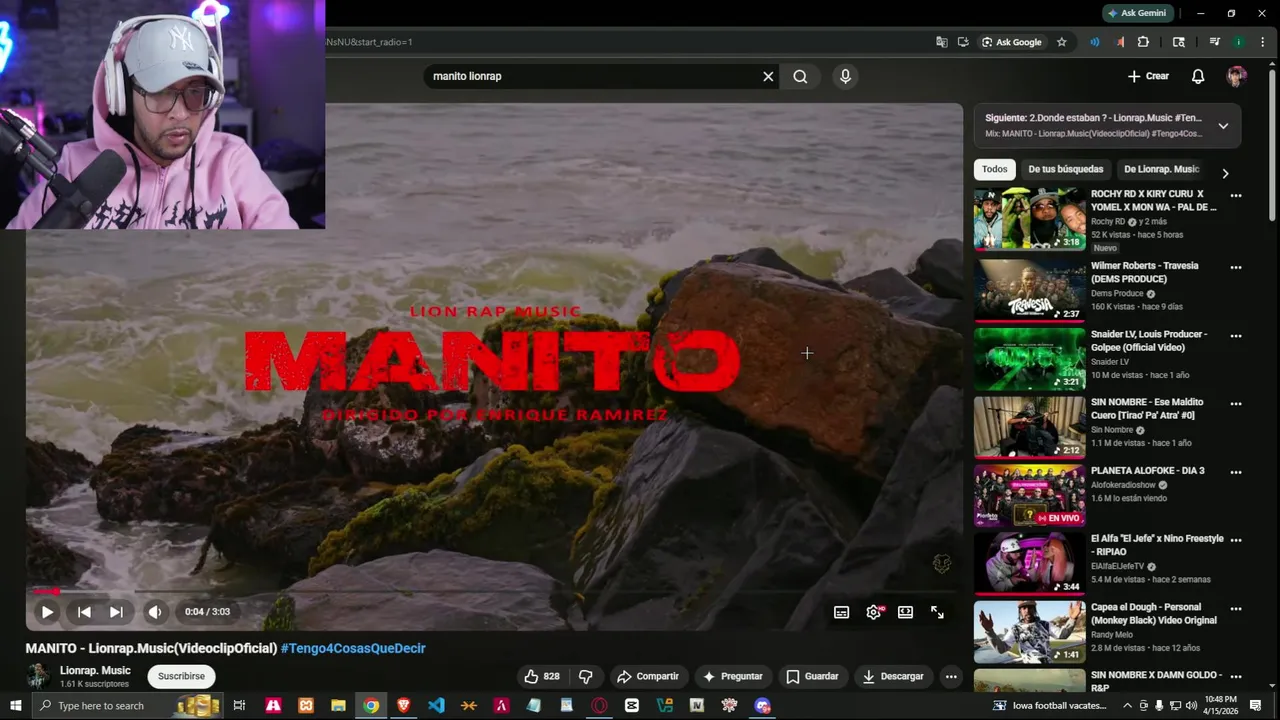Click Ask Google in address bar
Image resolution: width=1280 pixels, height=720 pixels.
[x=1012, y=42]
